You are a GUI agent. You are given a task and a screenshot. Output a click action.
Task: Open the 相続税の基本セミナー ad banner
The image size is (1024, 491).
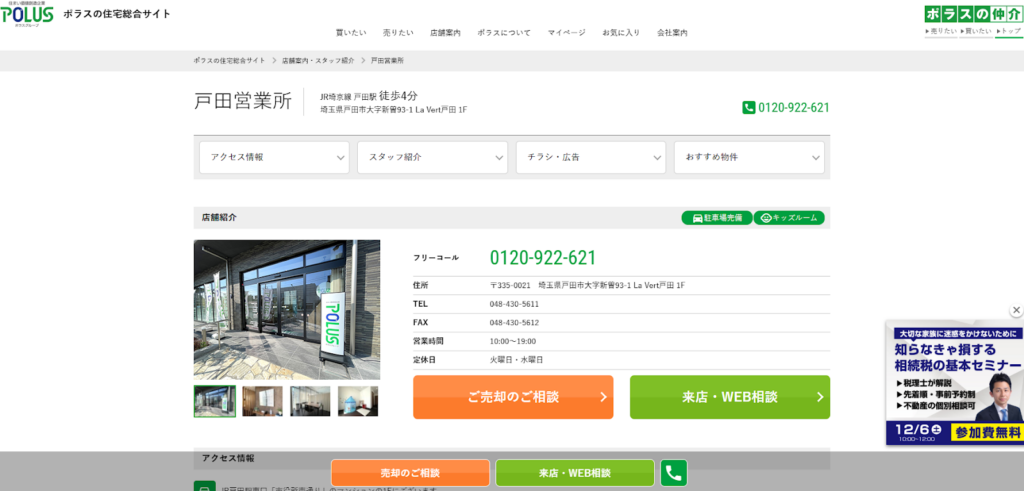(955, 383)
